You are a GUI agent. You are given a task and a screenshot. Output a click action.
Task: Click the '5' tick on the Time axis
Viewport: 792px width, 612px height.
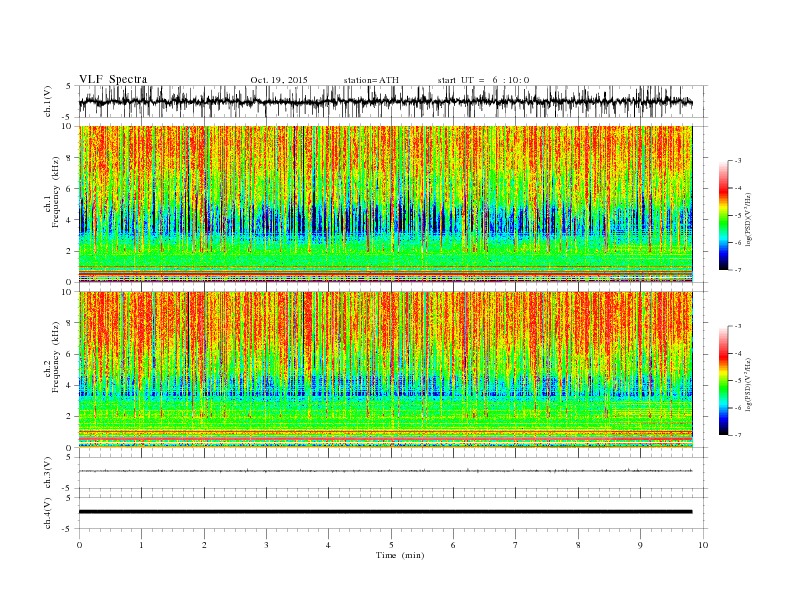[x=391, y=545]
